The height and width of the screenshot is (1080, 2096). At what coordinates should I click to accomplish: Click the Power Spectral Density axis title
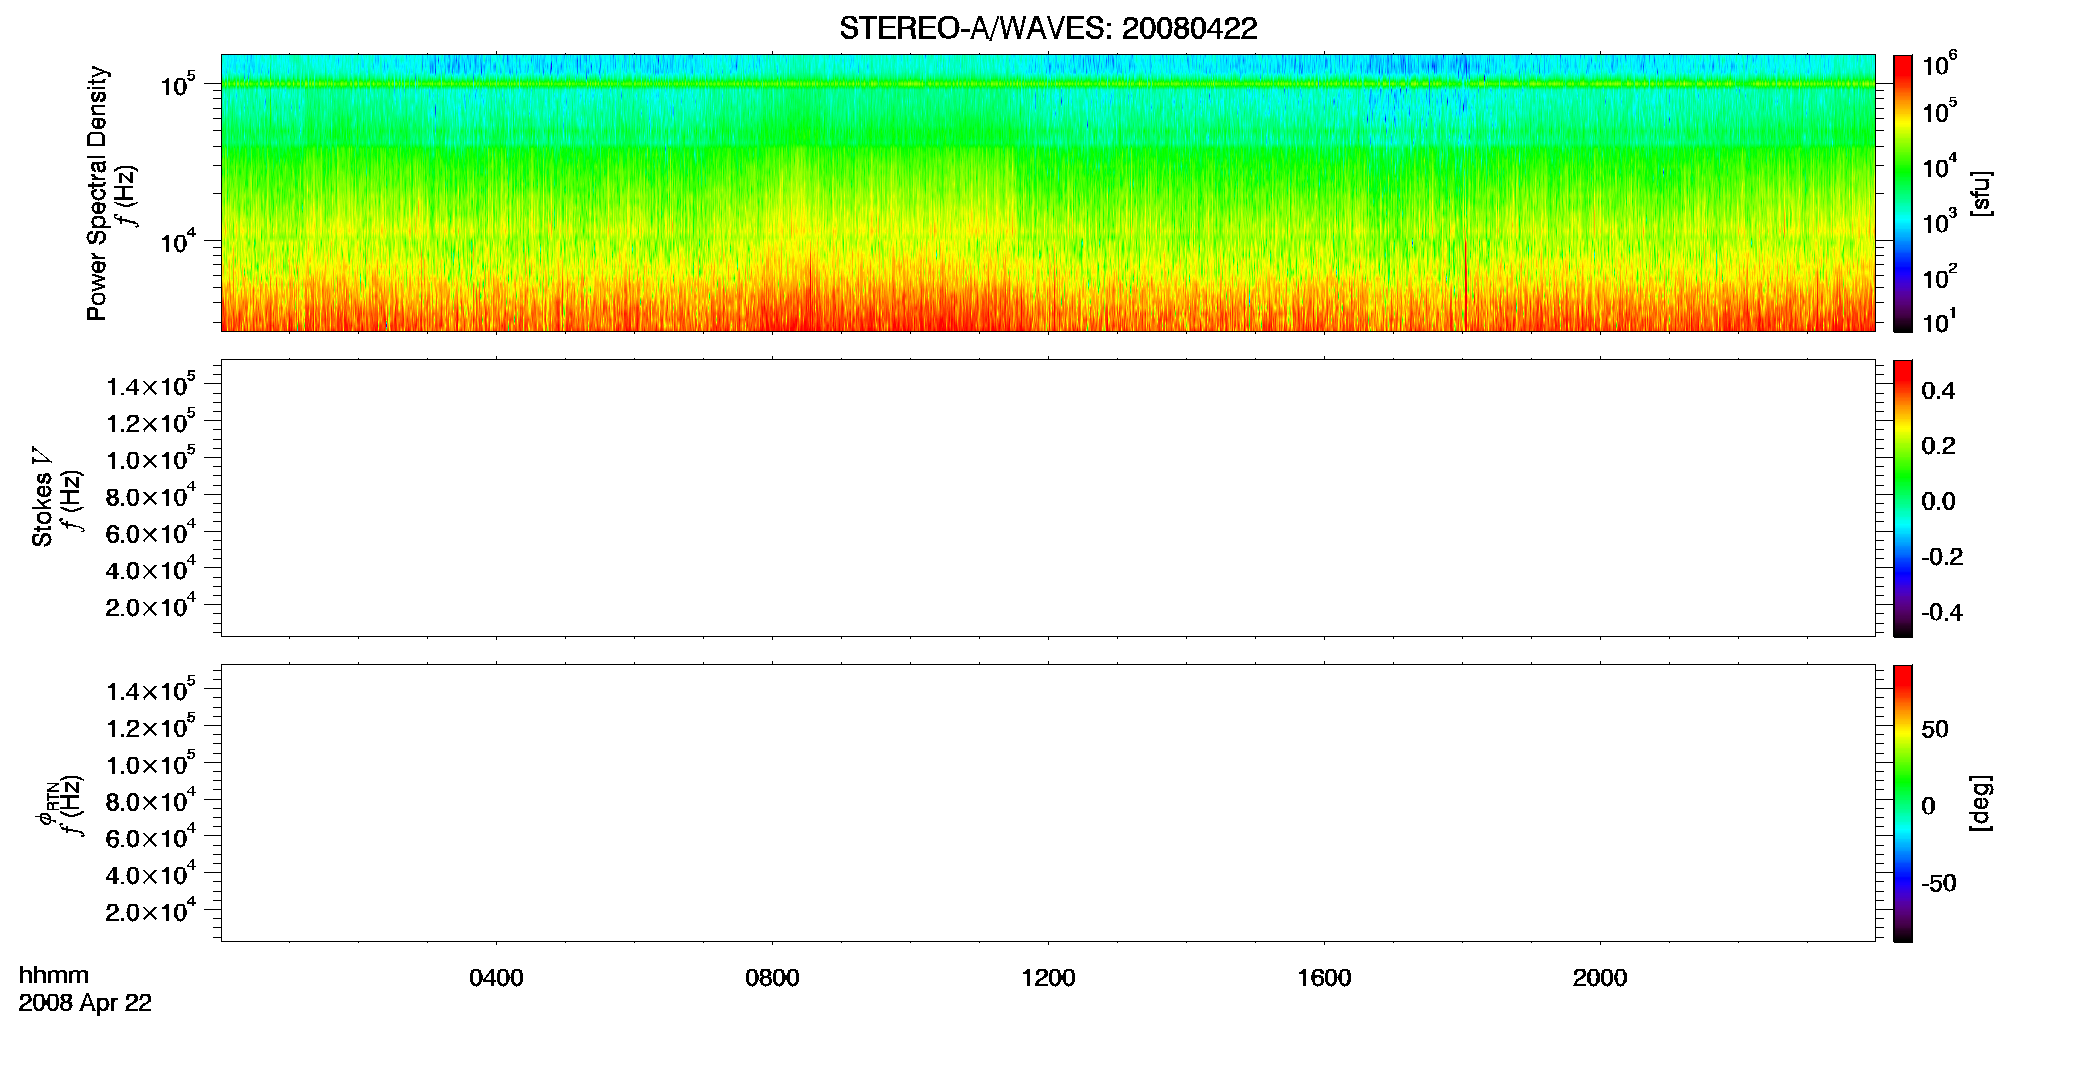(97, 193)
